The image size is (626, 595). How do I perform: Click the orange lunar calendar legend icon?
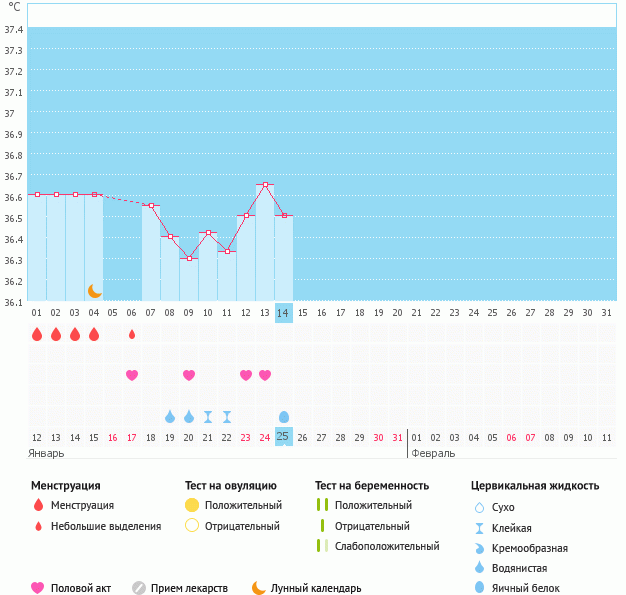tap(259, 588)
